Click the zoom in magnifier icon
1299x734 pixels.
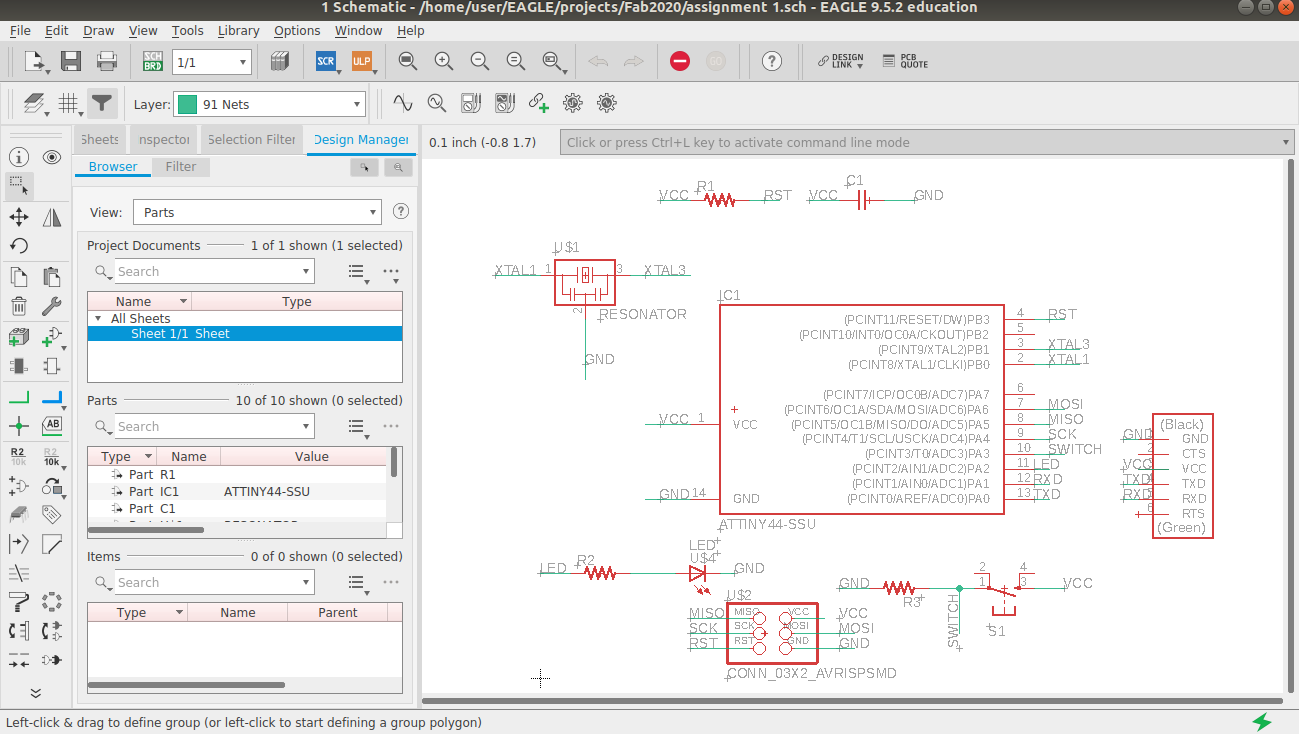pyautogui.click(x=443, y=61)
